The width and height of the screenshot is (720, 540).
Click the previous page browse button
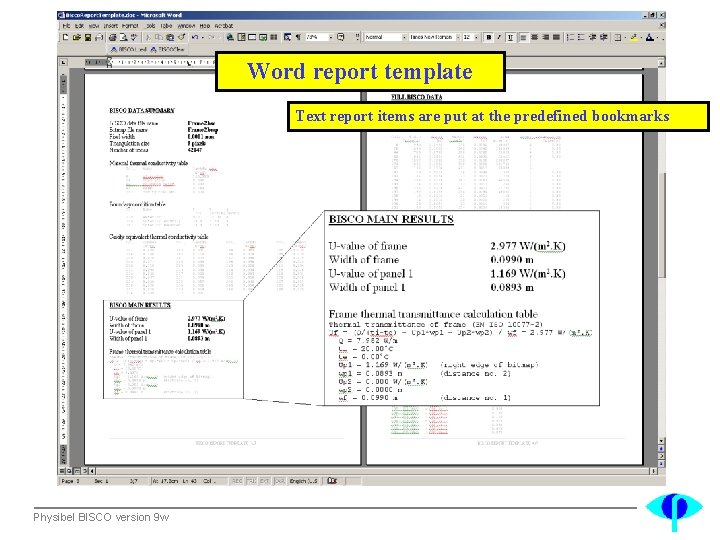[x=661, y=448]
